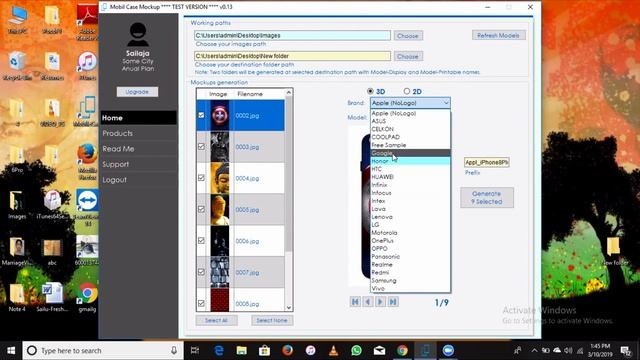Uncheck the 0007.jpg checkbox
Image resolution: width=640 pixels, height=360 pixels.
point(201,272)
